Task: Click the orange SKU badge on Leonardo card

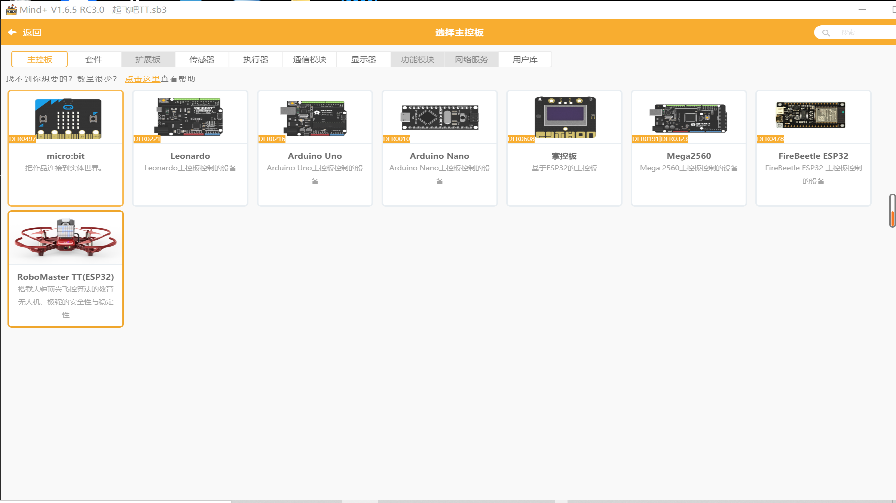Action: point(147,139)
